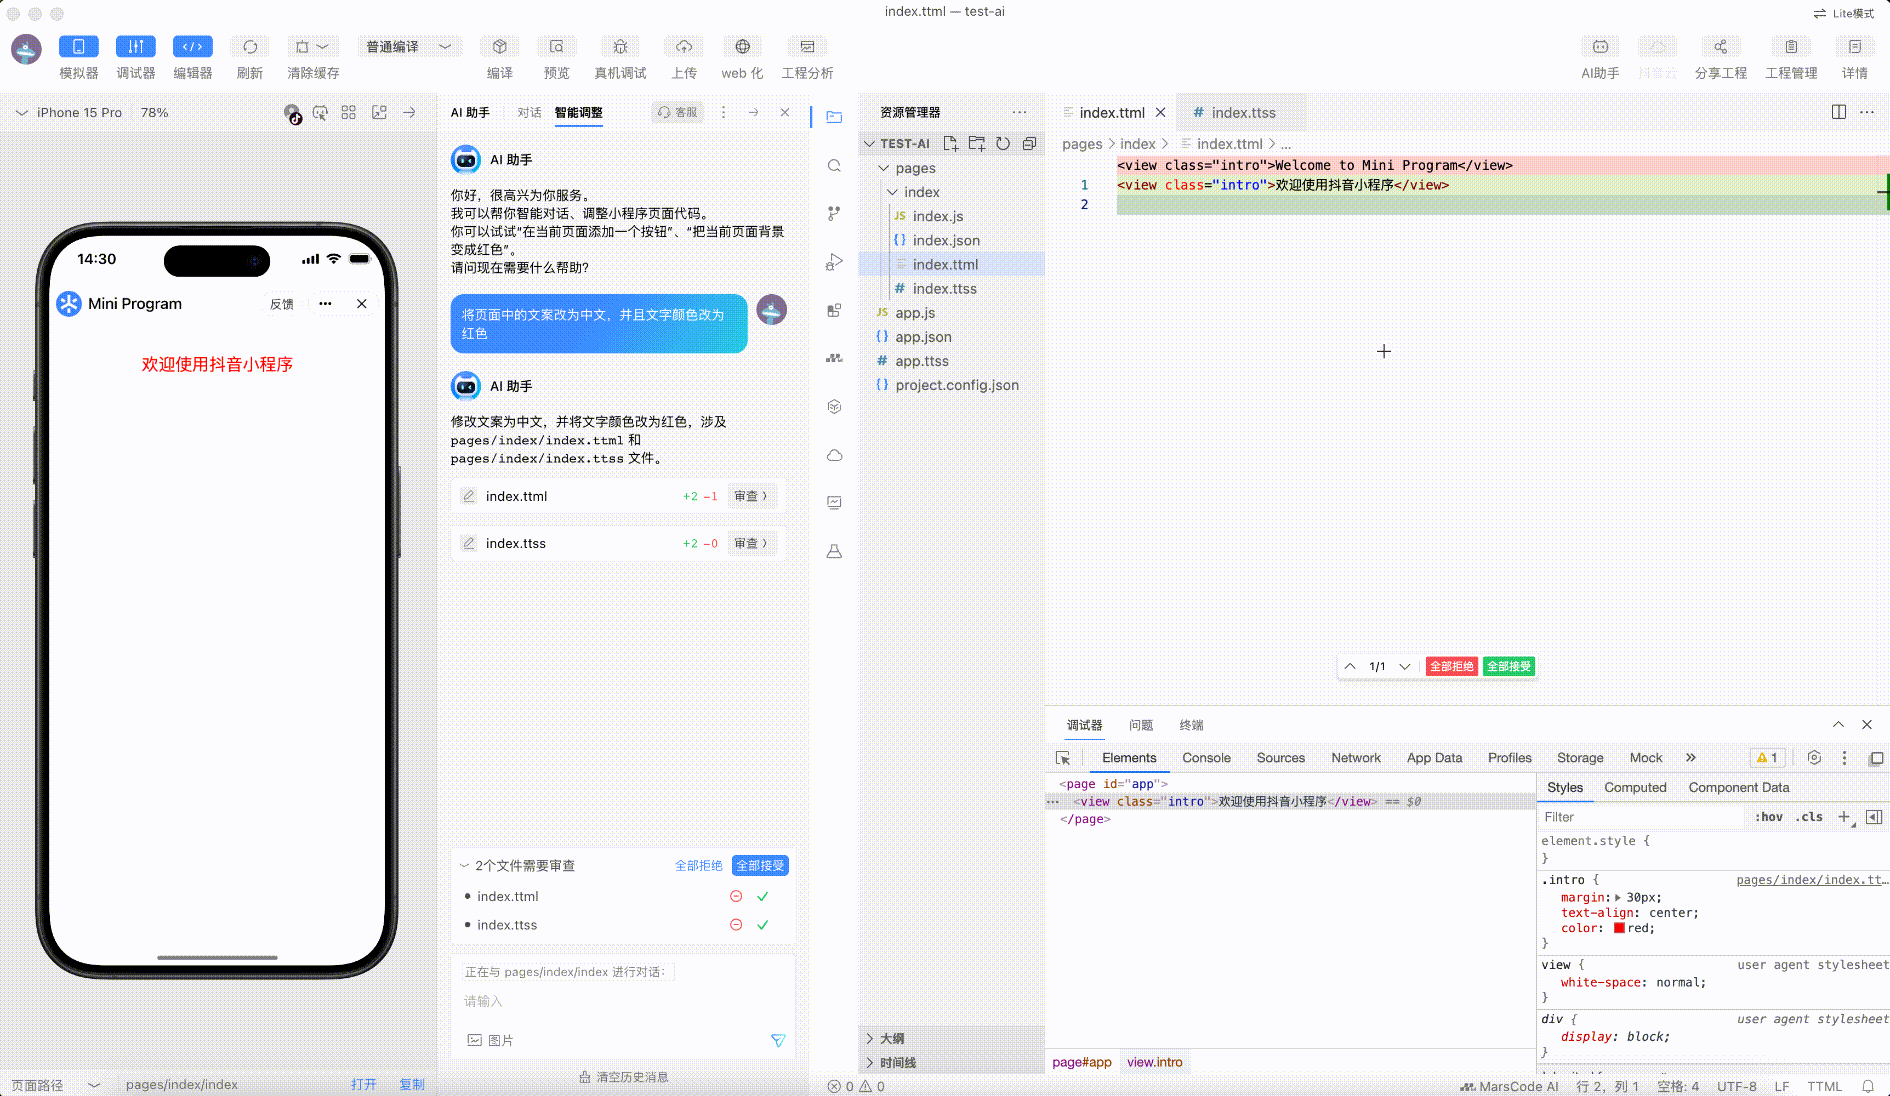Click the 真机调试 device debug icon
Image resolution: width=1890 pixels, height=1096 pixels.
tap(620, 47)
